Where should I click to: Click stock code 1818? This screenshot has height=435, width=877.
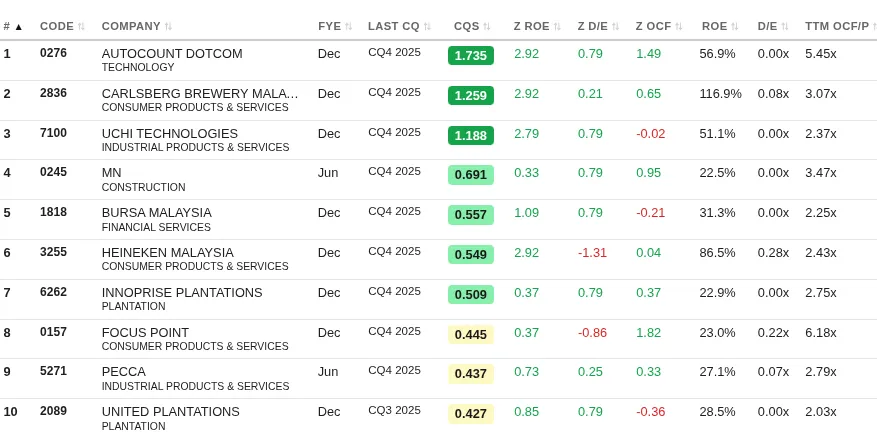pyautogui.click(x=53, y=212)
